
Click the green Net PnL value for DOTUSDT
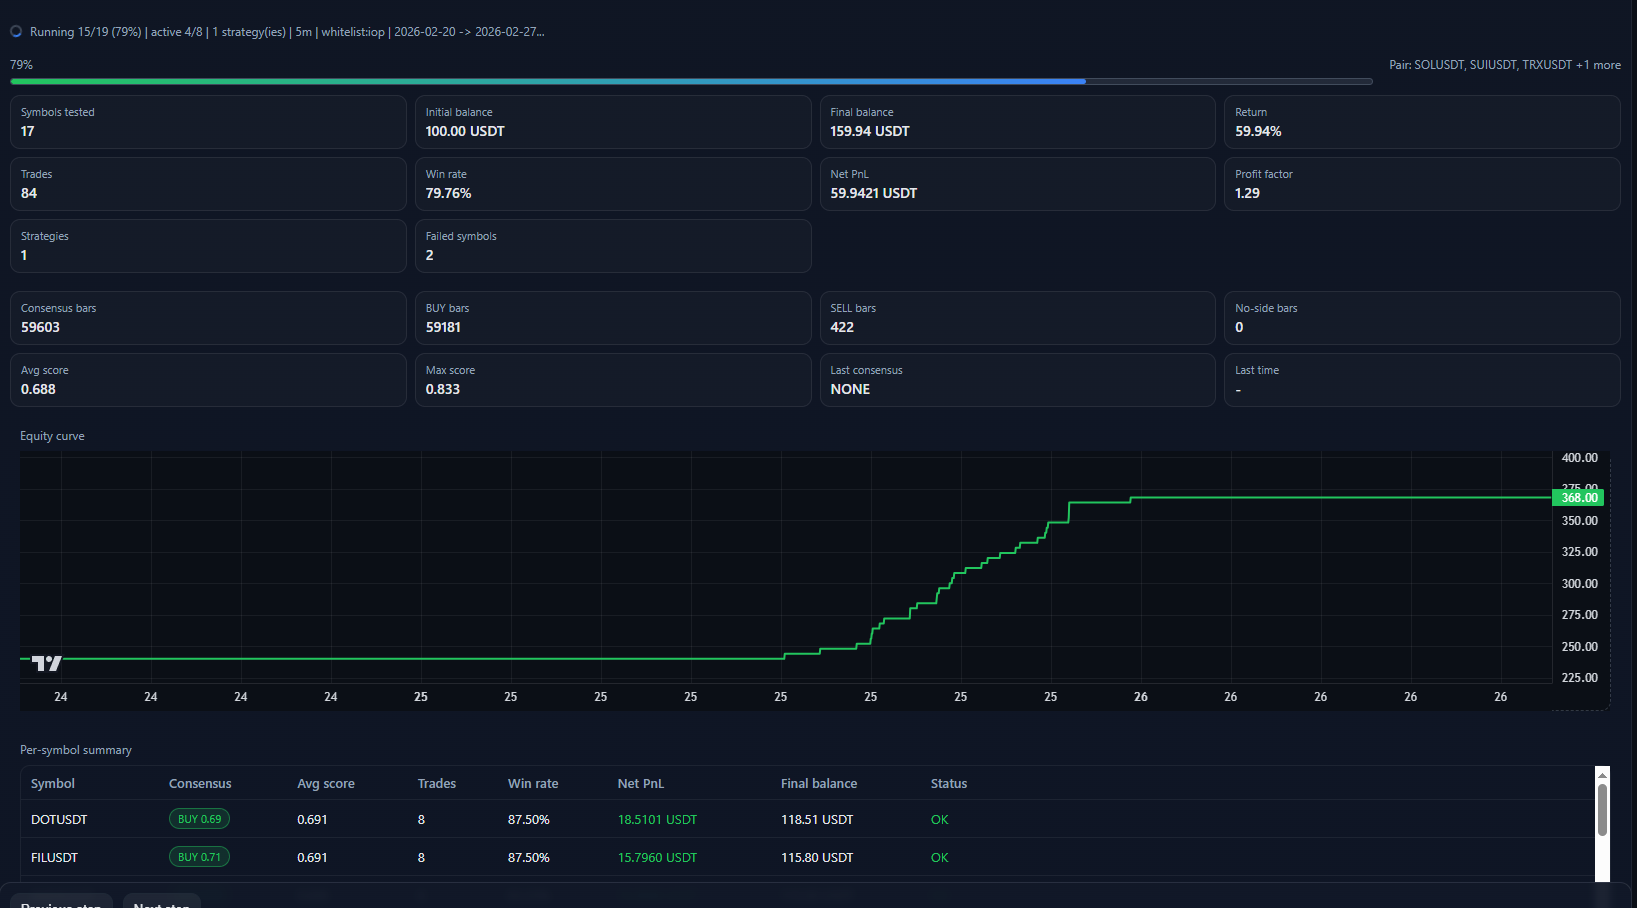[x=657, y=818]
